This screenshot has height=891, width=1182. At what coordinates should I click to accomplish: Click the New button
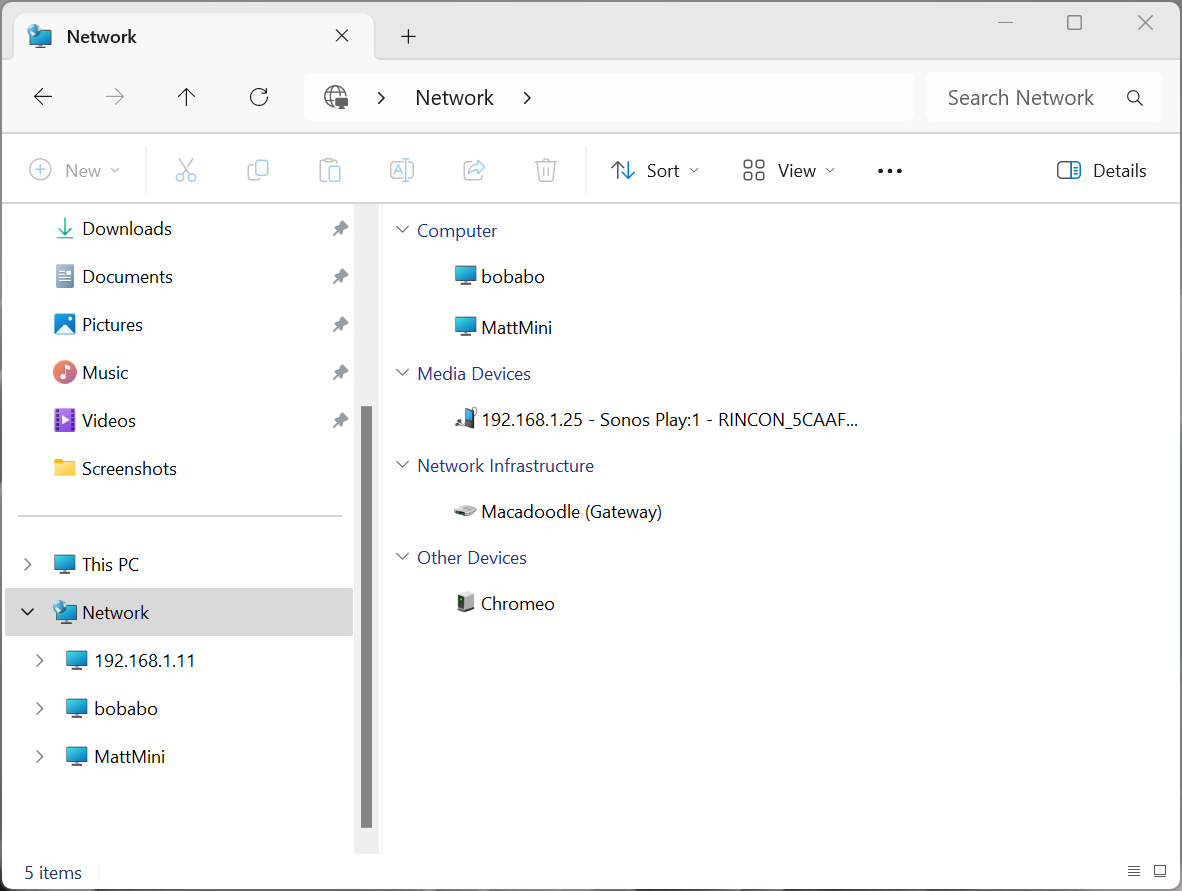[x=74, y=171]
